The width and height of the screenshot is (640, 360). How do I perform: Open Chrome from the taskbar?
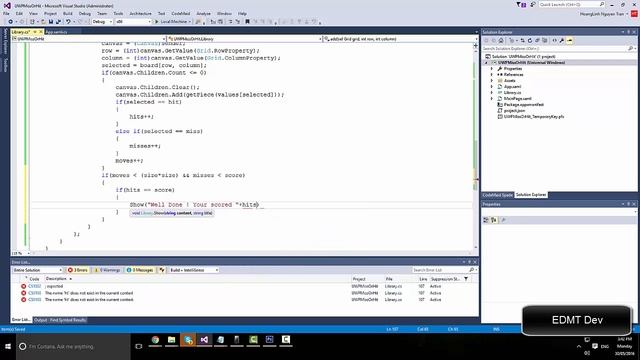coord(155,340)
